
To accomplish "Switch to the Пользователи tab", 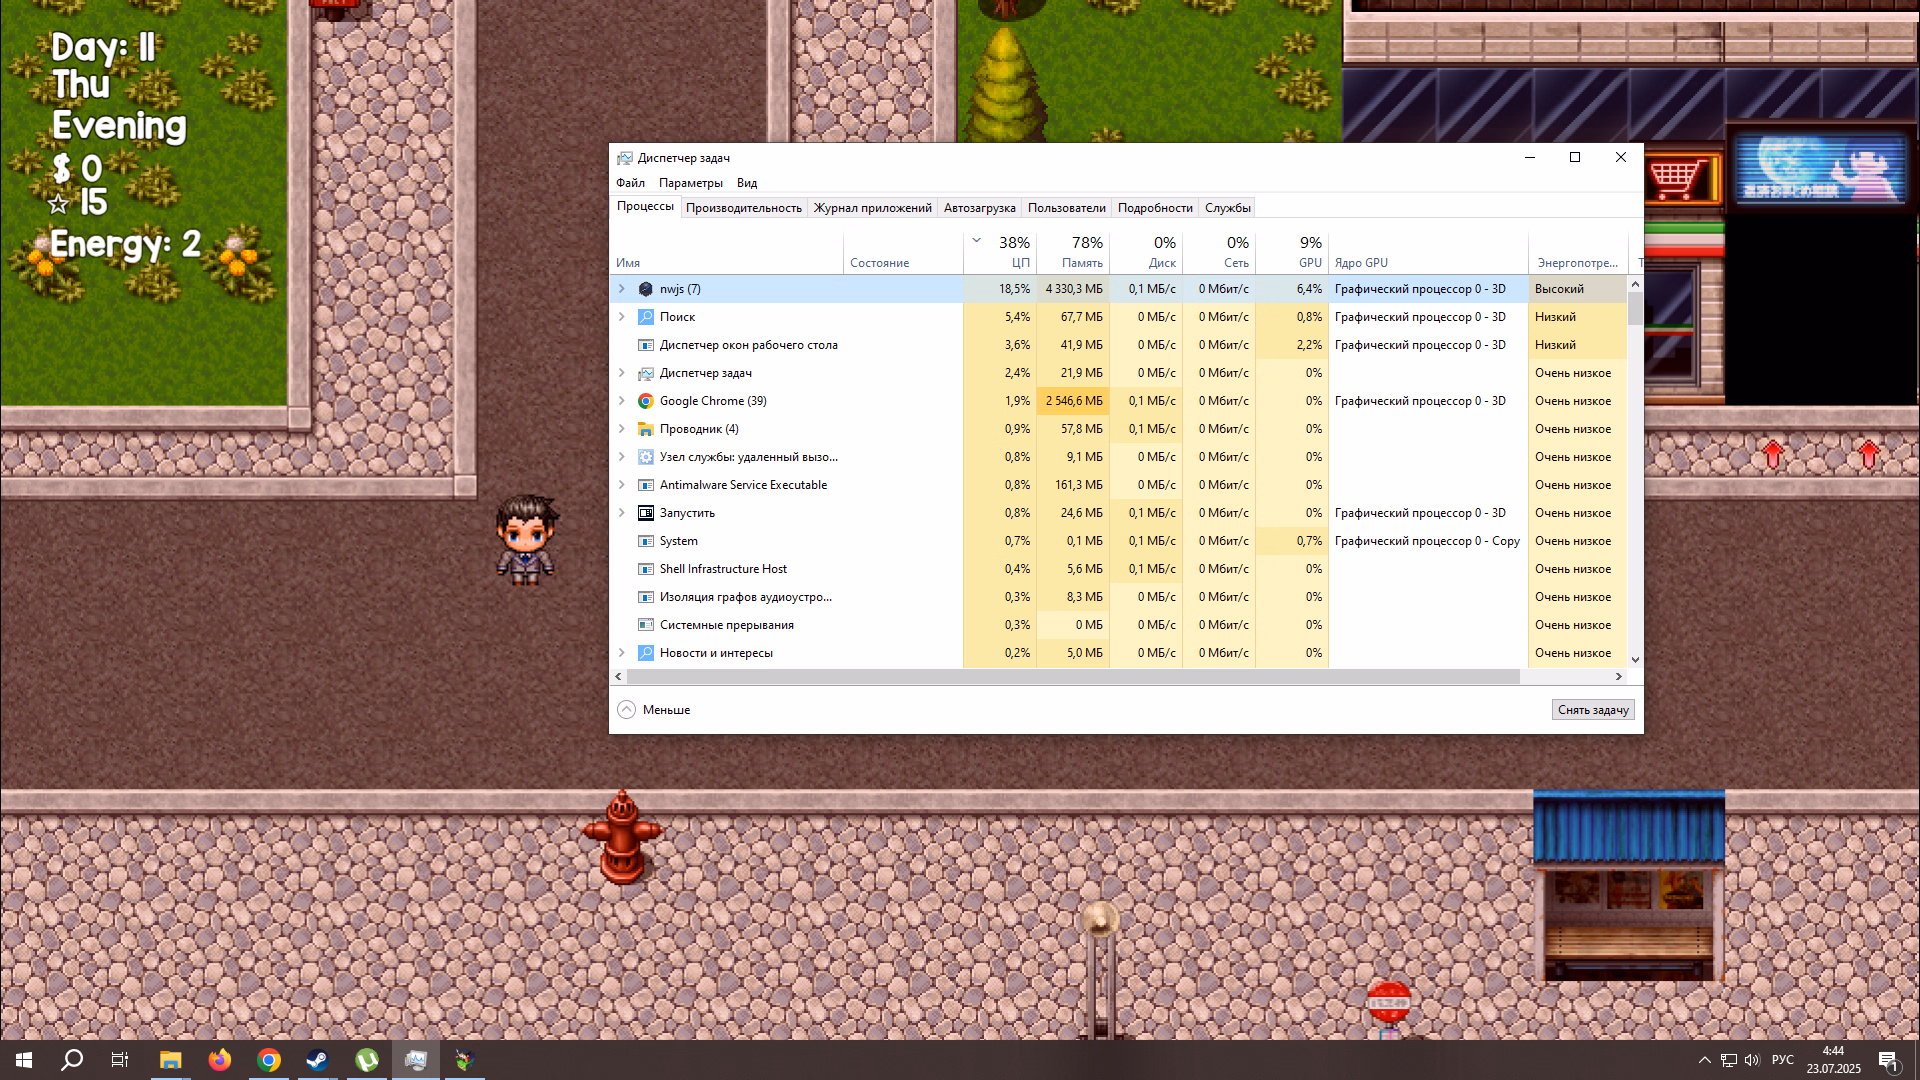I will pyautogui.click(x=1066, y=208).
